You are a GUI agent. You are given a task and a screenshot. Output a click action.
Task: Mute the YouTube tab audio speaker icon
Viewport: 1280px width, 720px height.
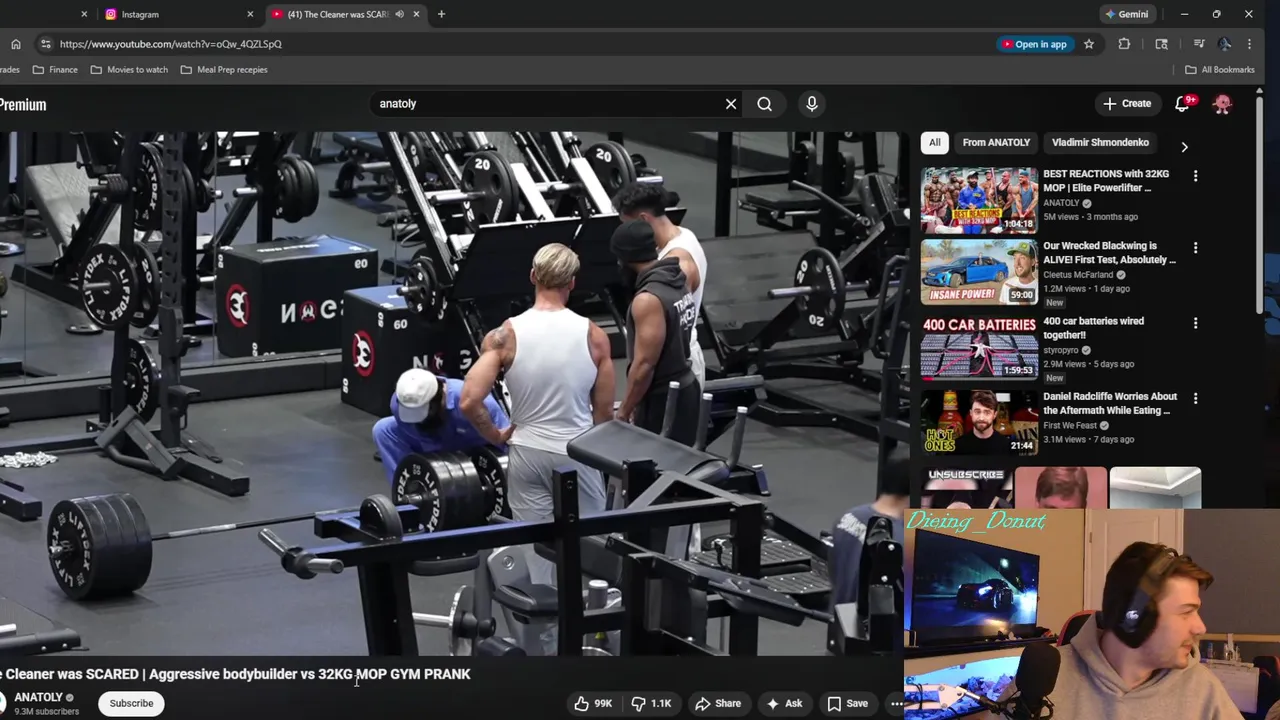click(x=399, y=14)
